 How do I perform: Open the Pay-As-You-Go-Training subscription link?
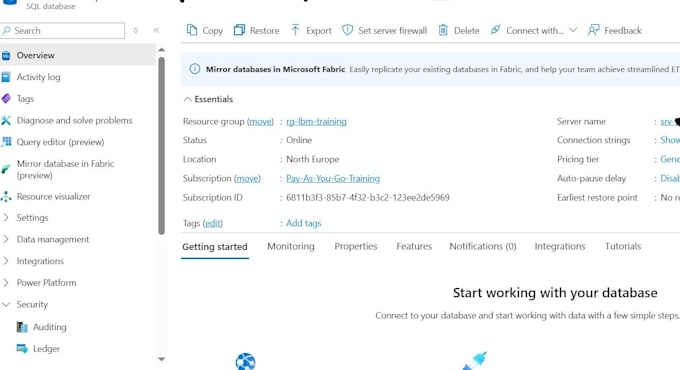(x=333, y=178)
